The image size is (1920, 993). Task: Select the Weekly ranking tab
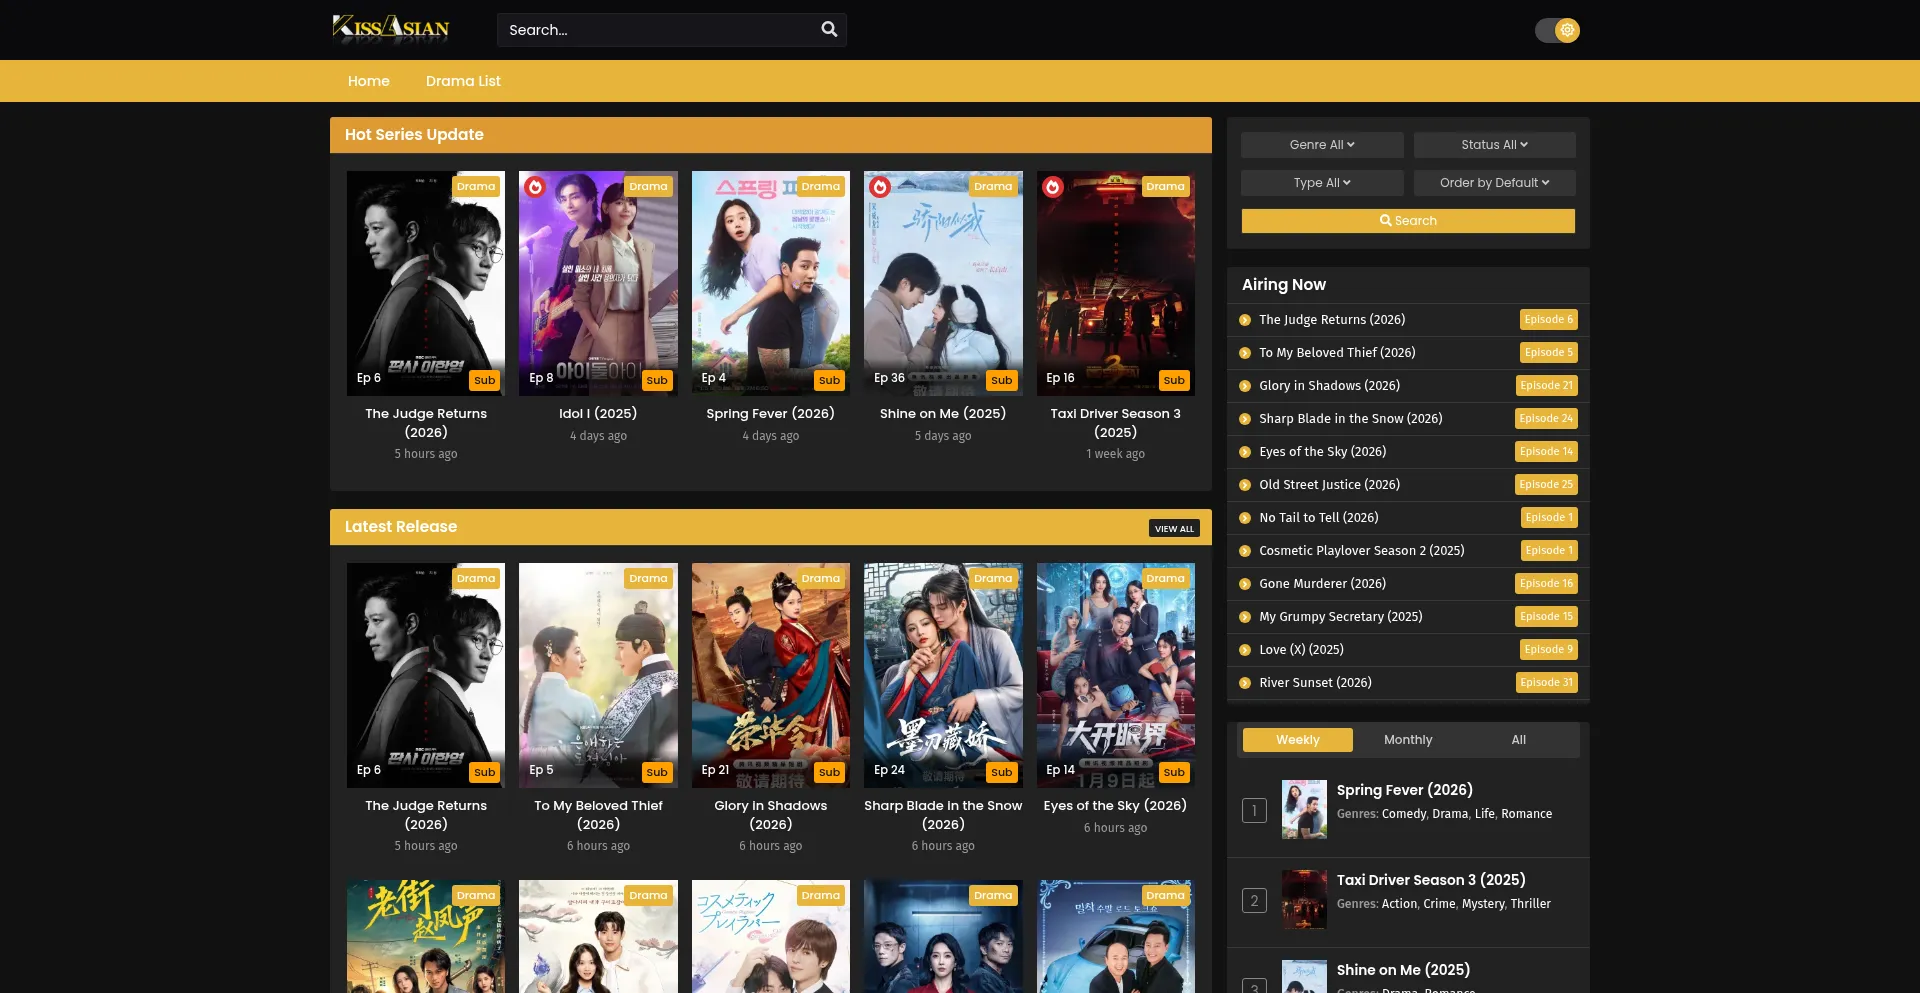pyautogui.click(x=1298, y=740)
